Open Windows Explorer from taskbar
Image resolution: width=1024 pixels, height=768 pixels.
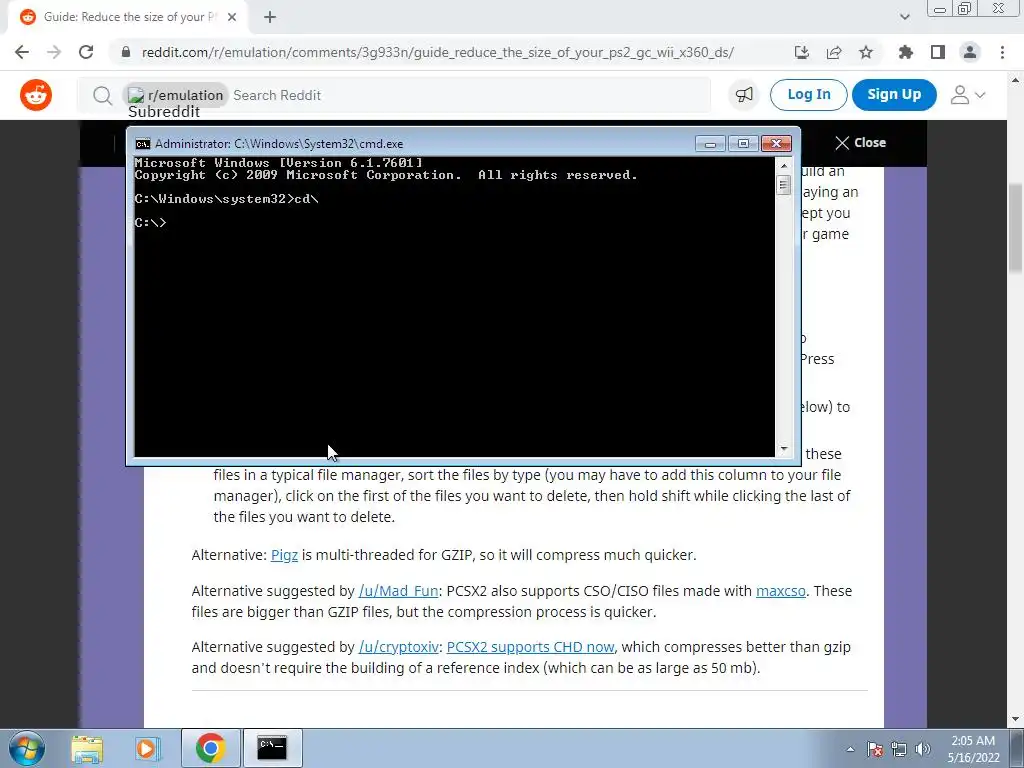click(x=87, y=748)
